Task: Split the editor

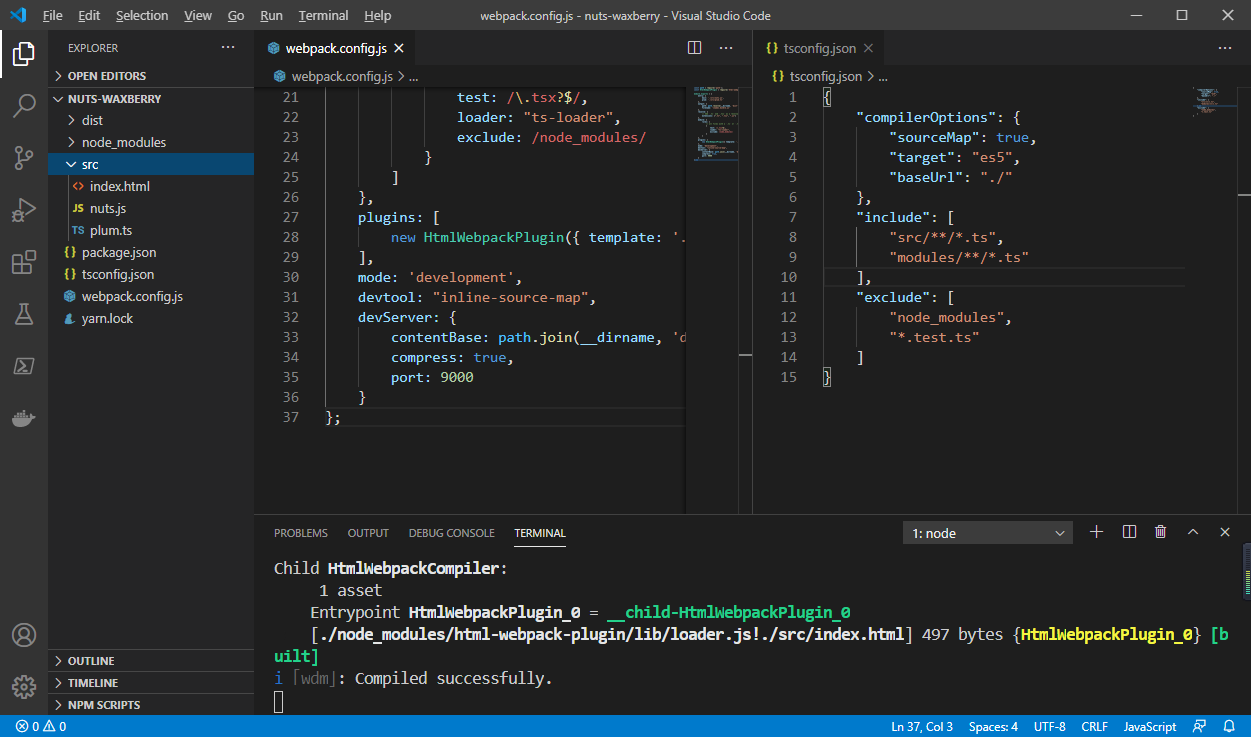Action: pyautogui.click(x=694, y=47)
